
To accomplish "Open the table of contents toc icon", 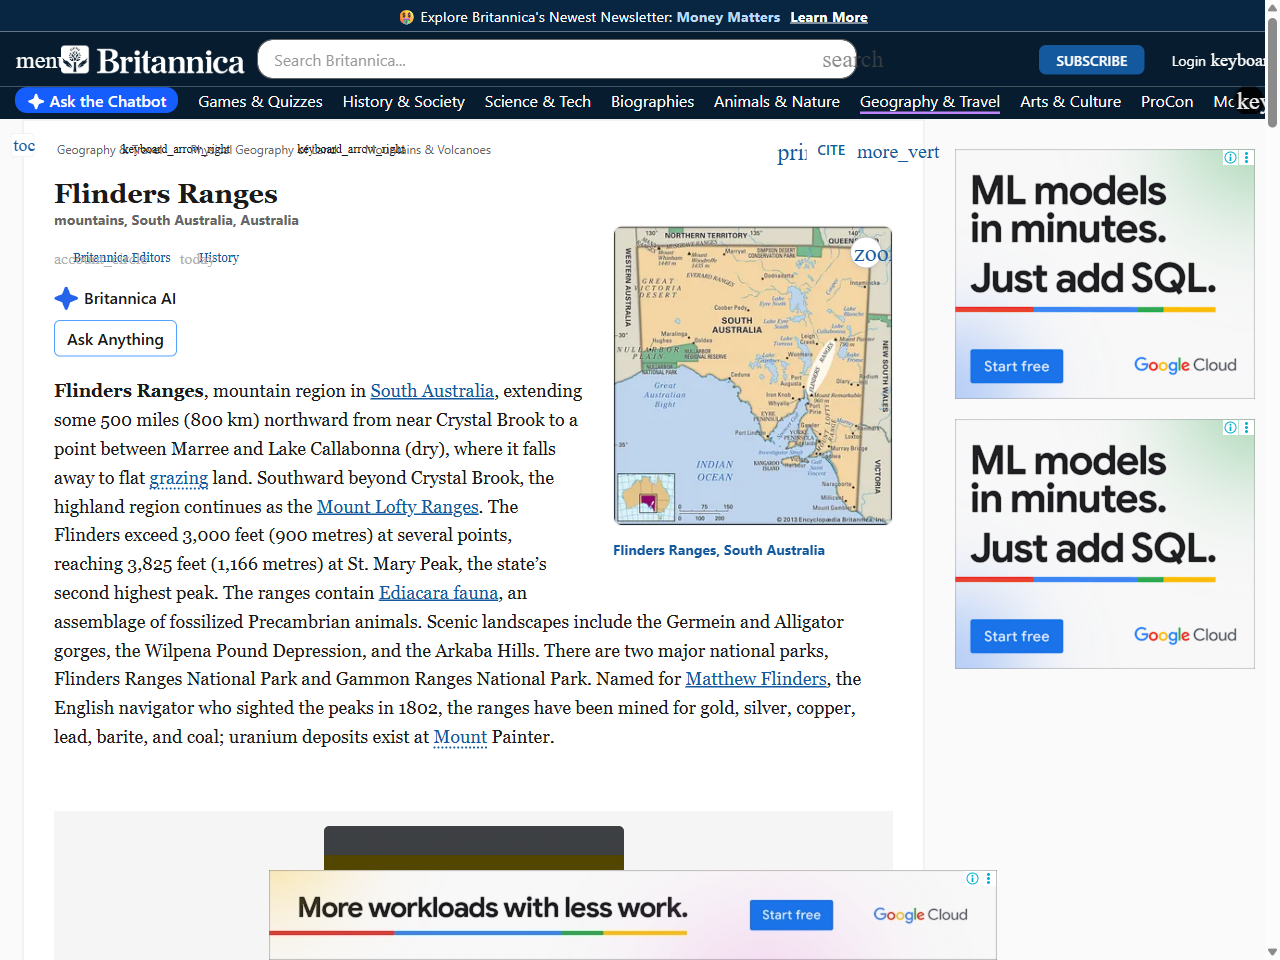I will click(x=24, y=146).
